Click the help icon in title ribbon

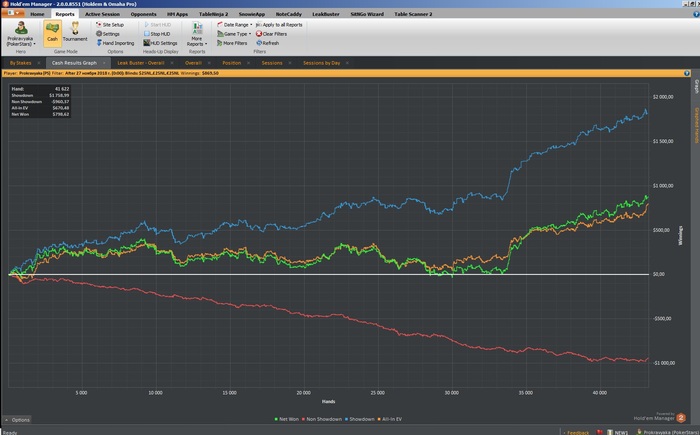click(x=696, y=14)
